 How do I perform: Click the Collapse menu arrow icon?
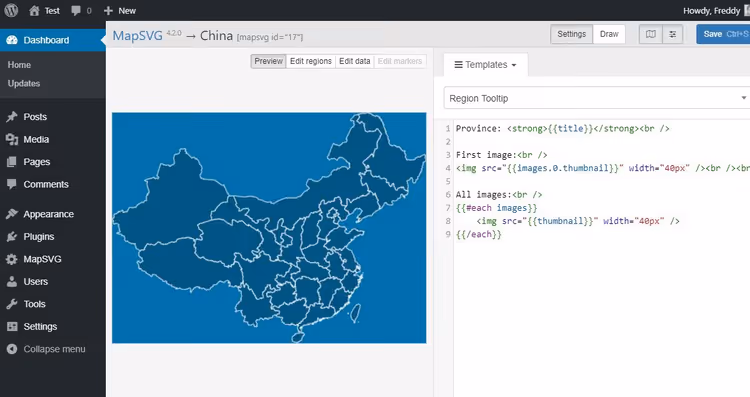[x=12, y=349]
